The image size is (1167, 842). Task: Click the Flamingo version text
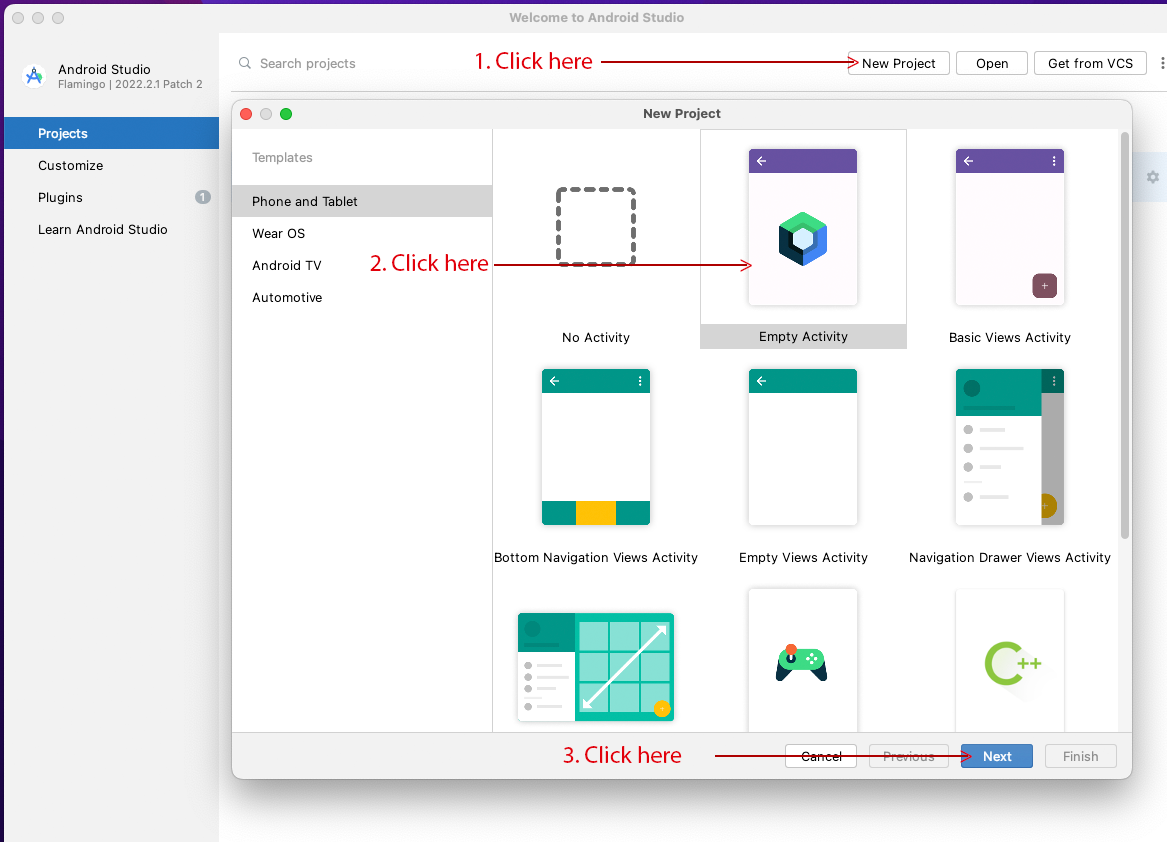[130, 84]
